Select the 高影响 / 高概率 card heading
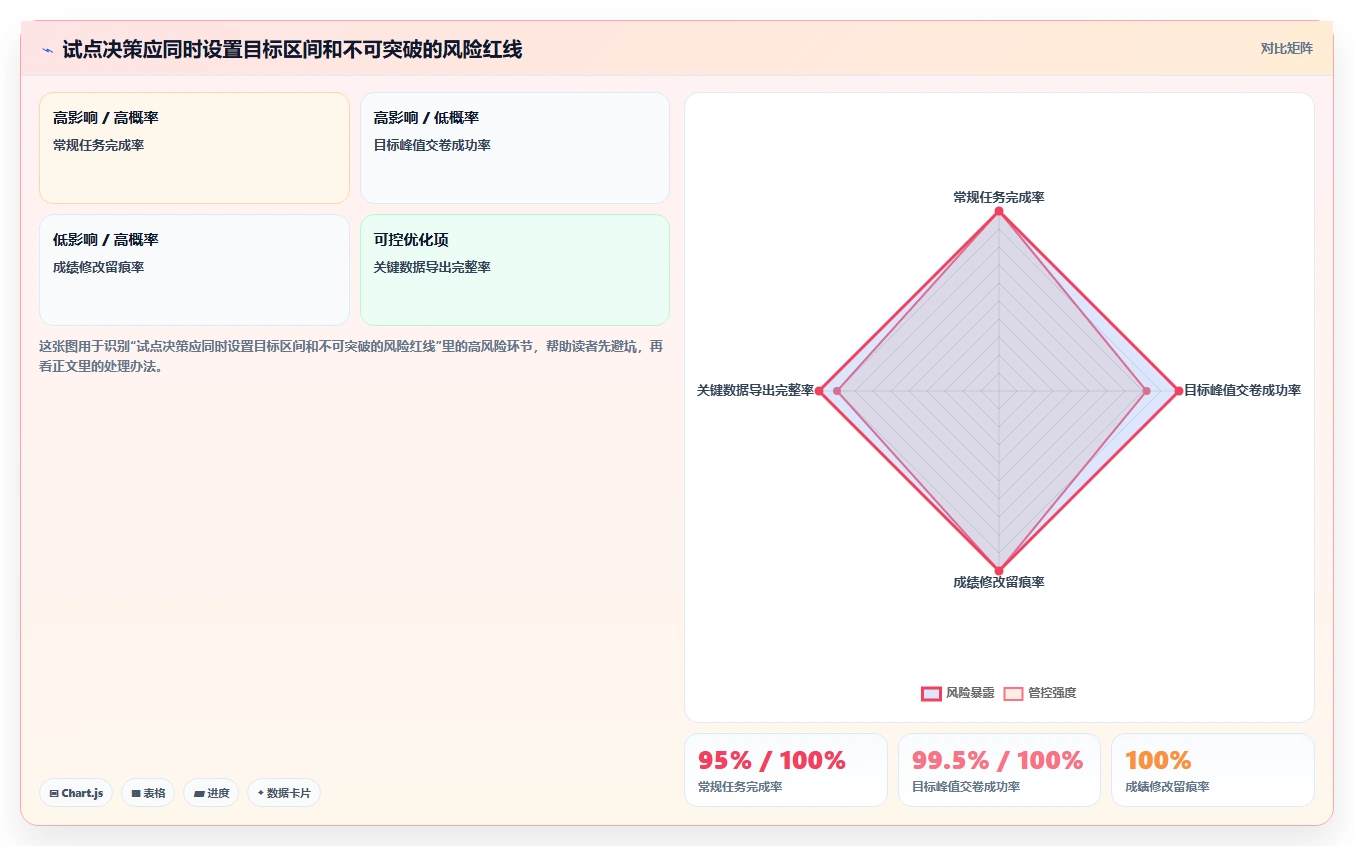The height and width of the screenshot is (846, 1354). [x=106, y=118]
